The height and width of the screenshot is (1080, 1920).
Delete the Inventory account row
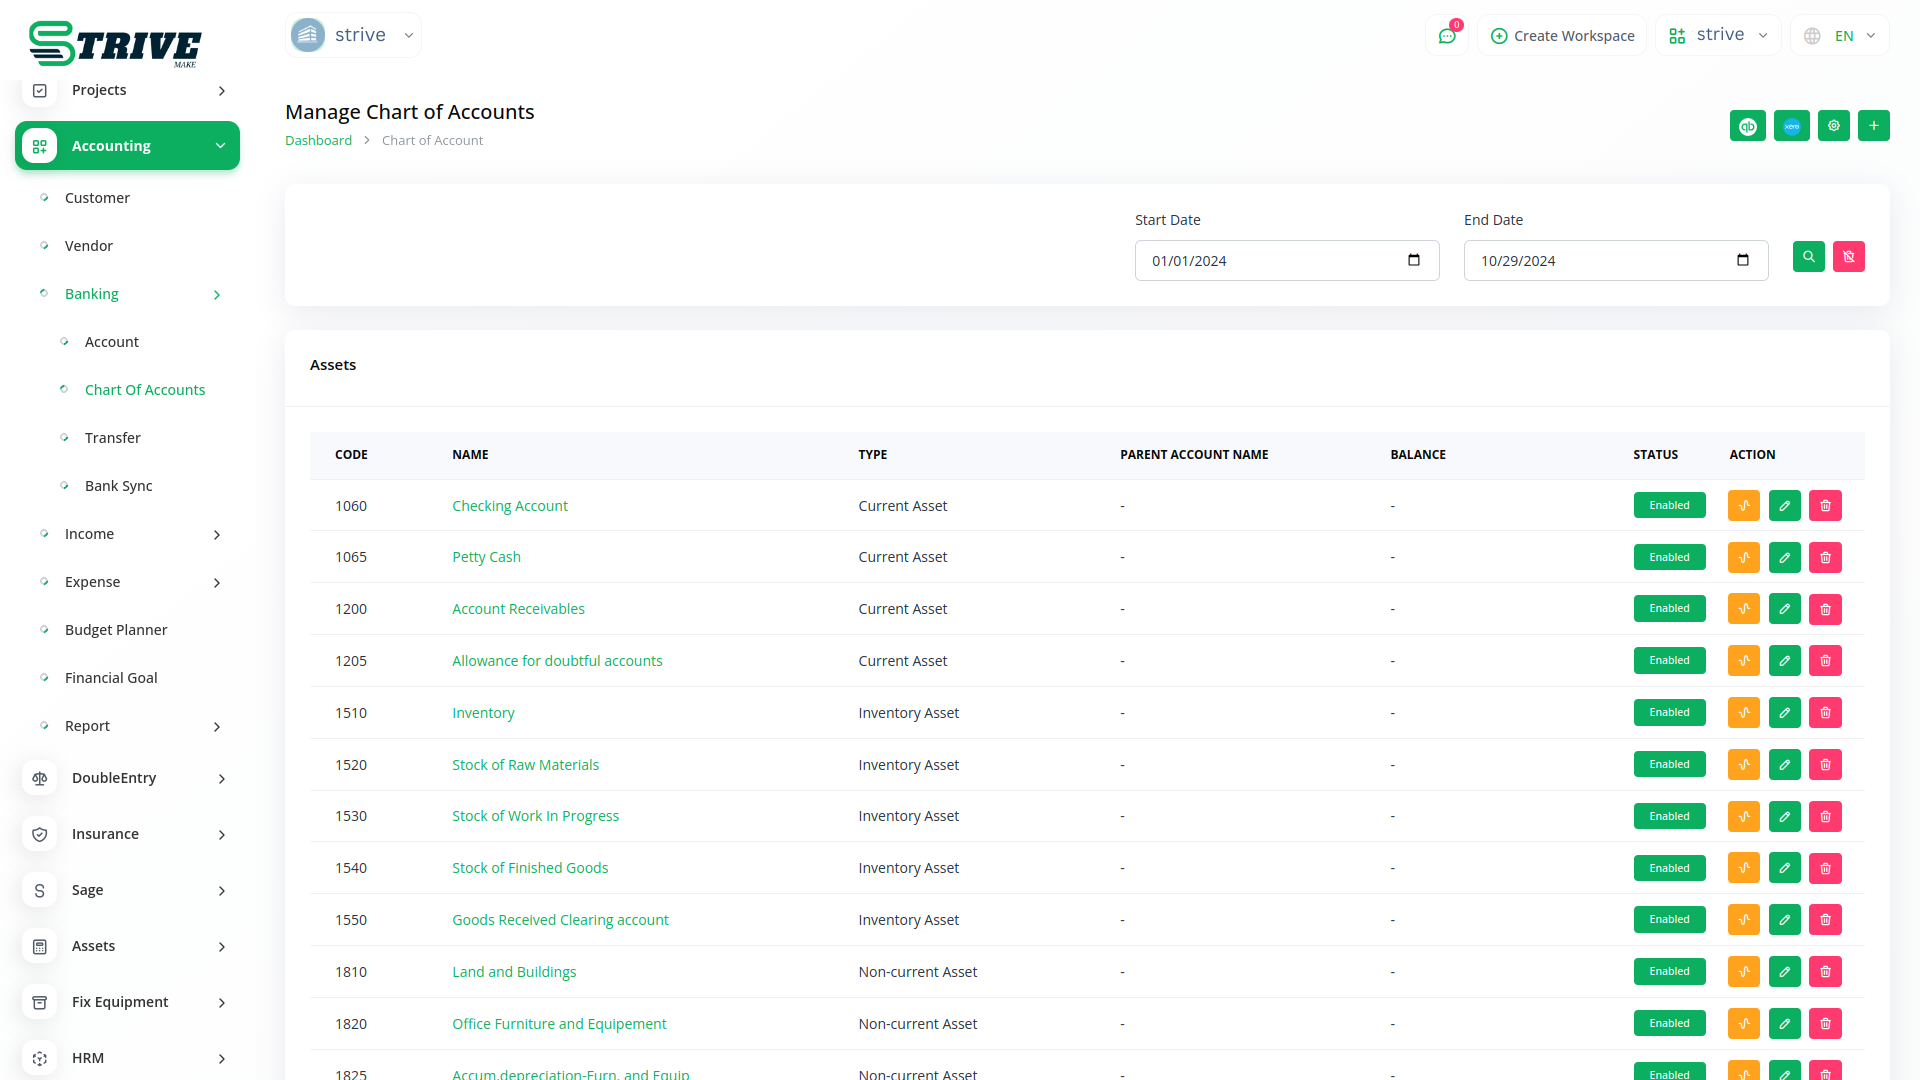point(1825,713)
